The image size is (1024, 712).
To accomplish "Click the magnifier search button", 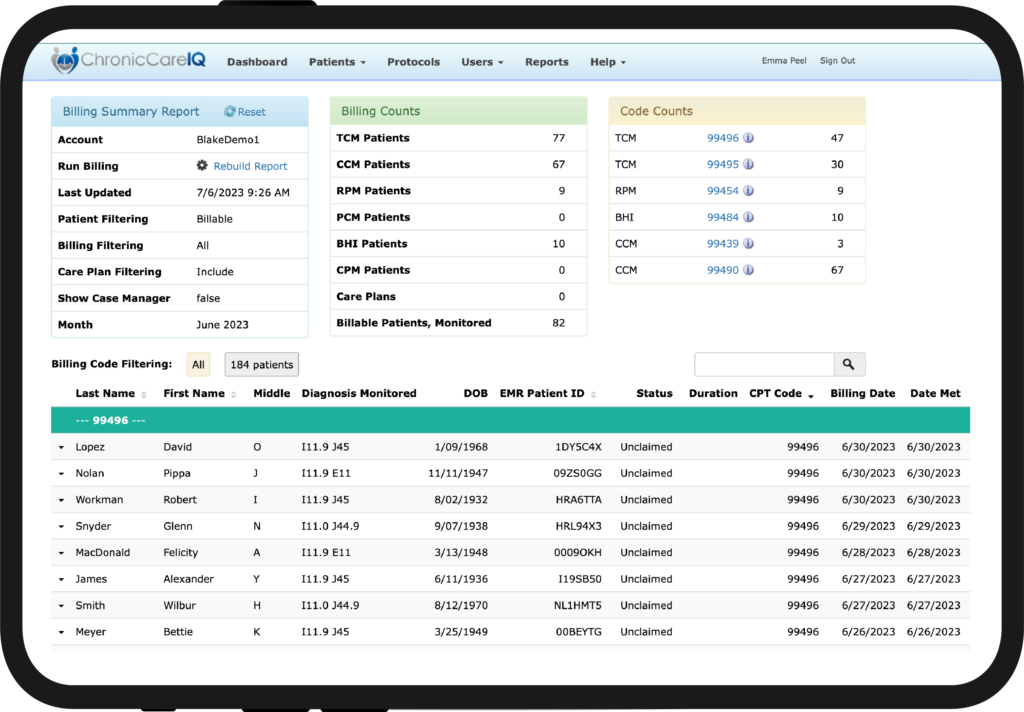I will (849, 364).
